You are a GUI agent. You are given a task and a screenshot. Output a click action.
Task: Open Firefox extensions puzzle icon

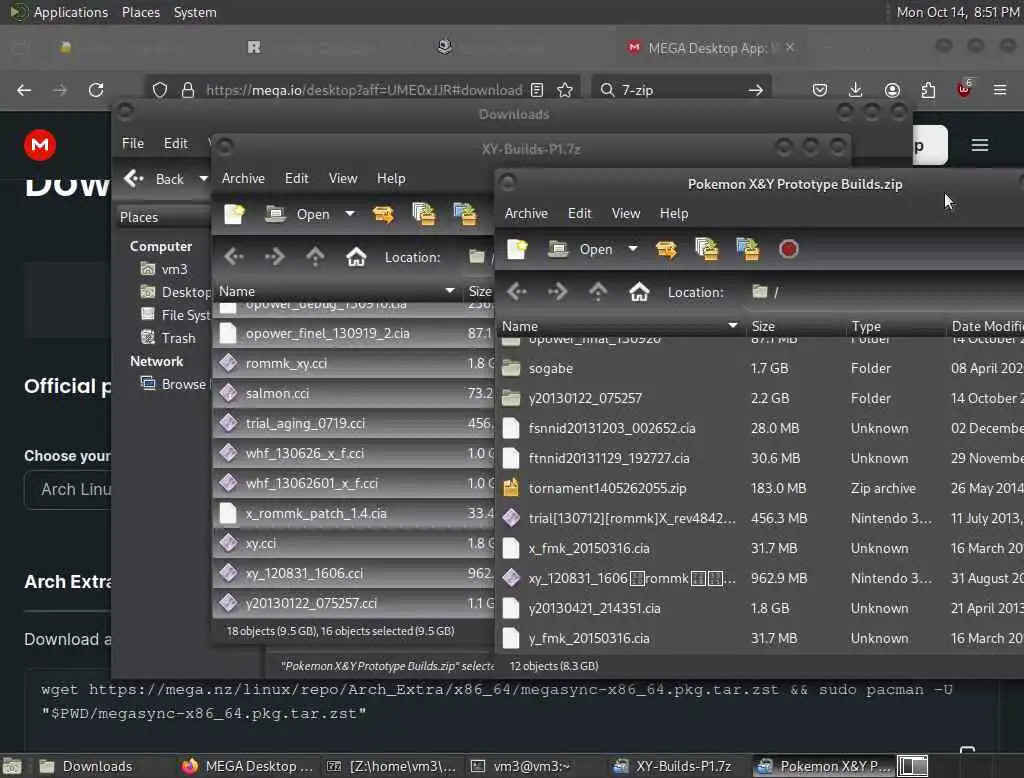928,89
